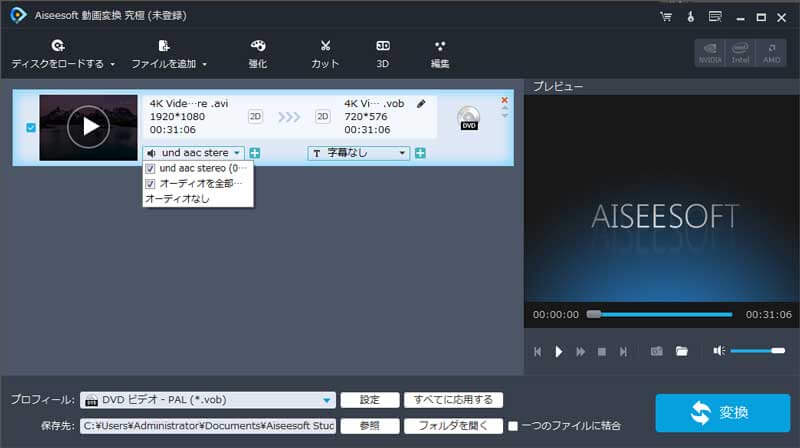Image resolution: width=800 pixels, height=448 pixels.
Task: Adjust the preview volume slider
Action: click(758, 351)
